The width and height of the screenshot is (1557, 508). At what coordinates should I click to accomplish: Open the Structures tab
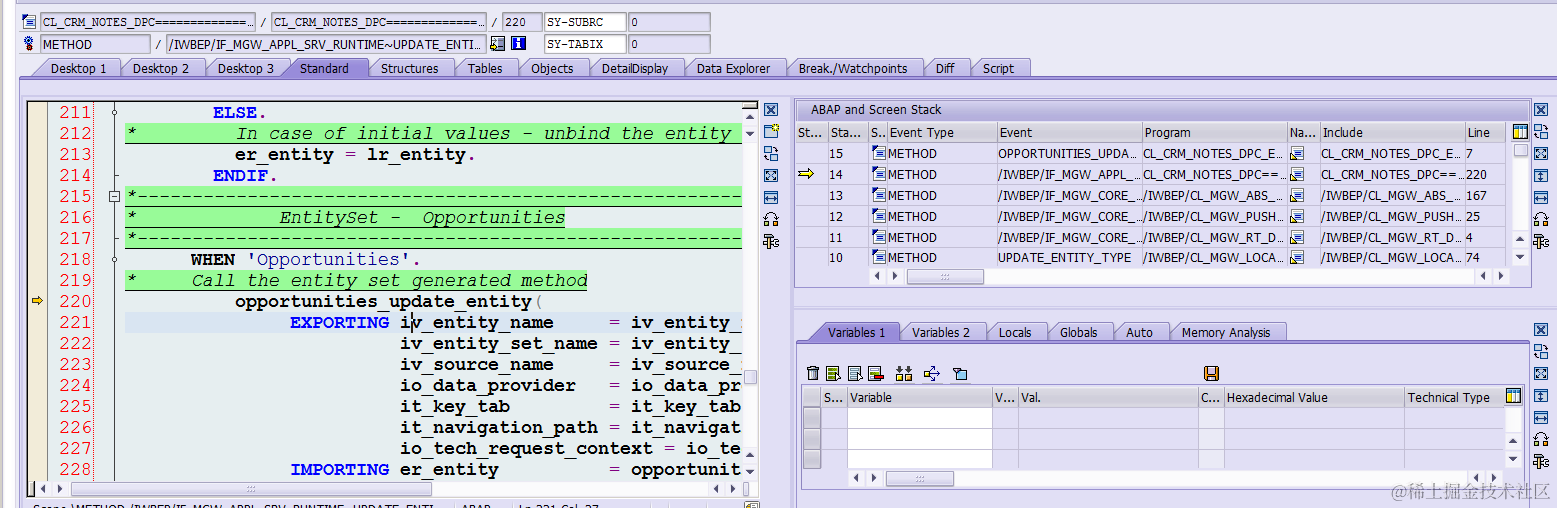coord(410,68)
